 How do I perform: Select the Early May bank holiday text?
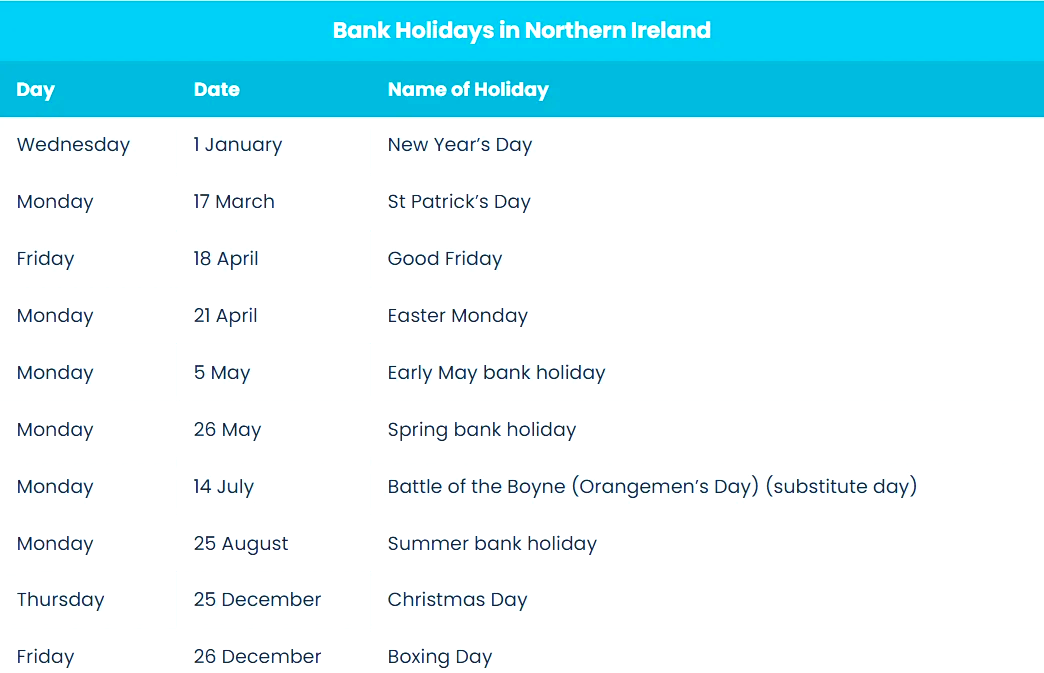coord(496,372)
